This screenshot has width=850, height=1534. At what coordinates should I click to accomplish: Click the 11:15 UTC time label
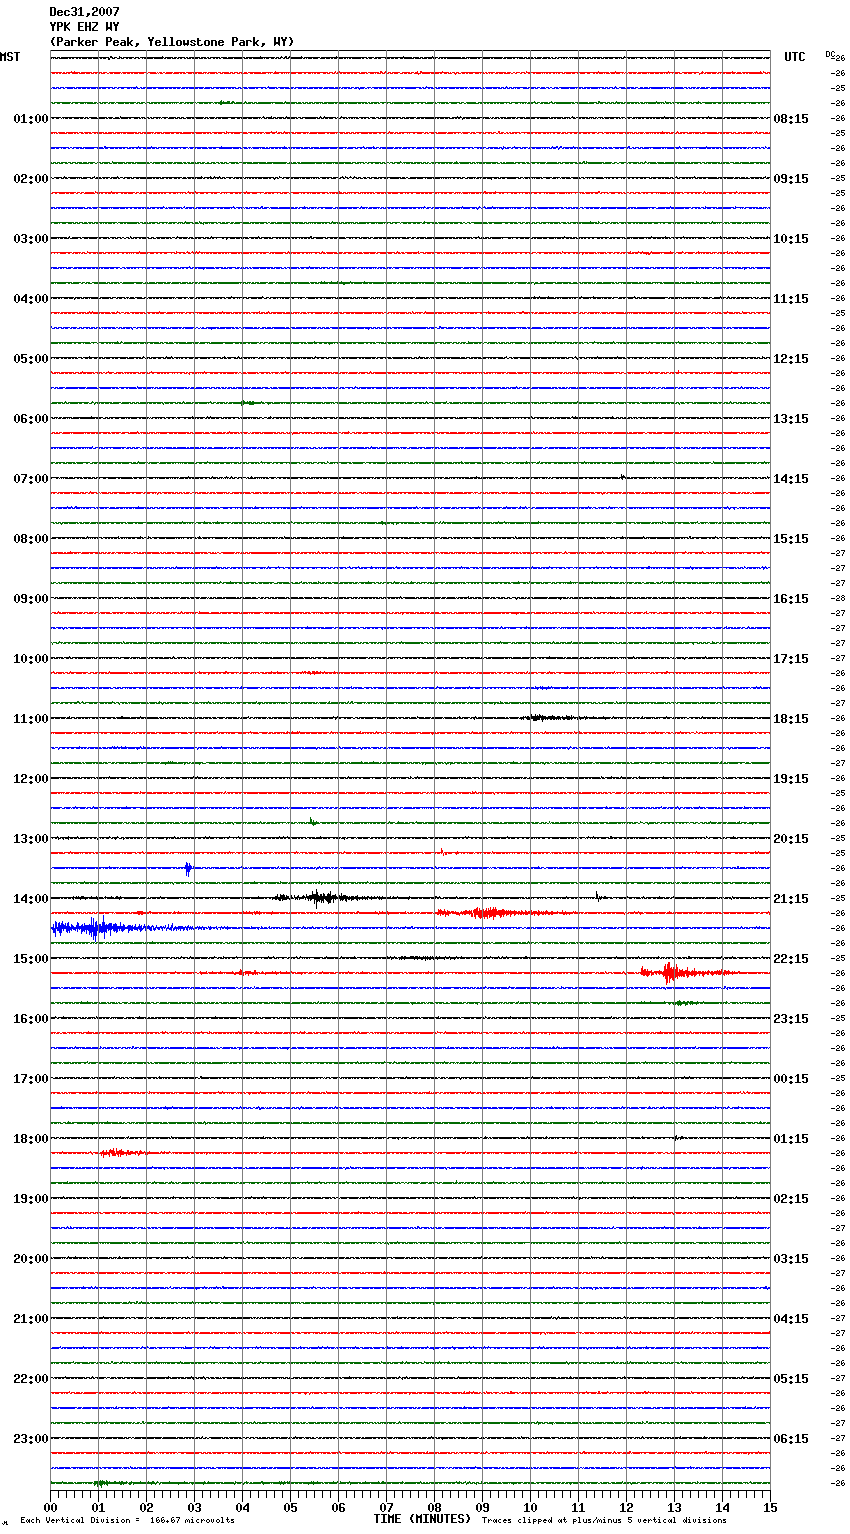tap(791, 299)
